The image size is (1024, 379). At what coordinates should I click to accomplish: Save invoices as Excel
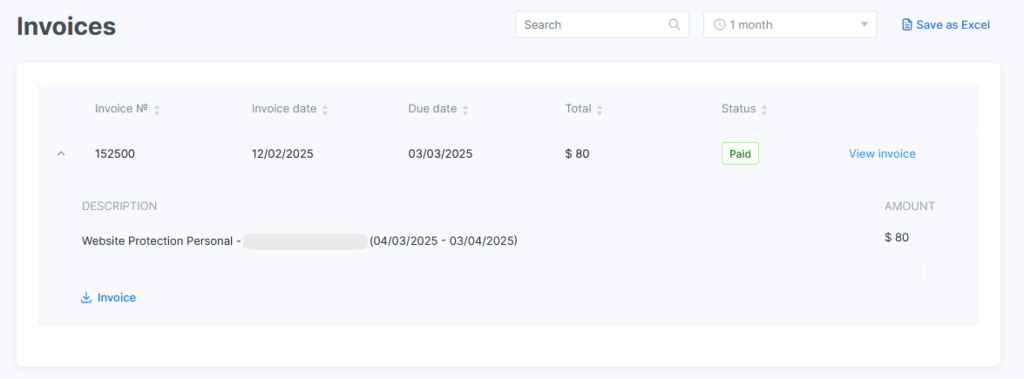pyautogui.click(x=946, y=25)
